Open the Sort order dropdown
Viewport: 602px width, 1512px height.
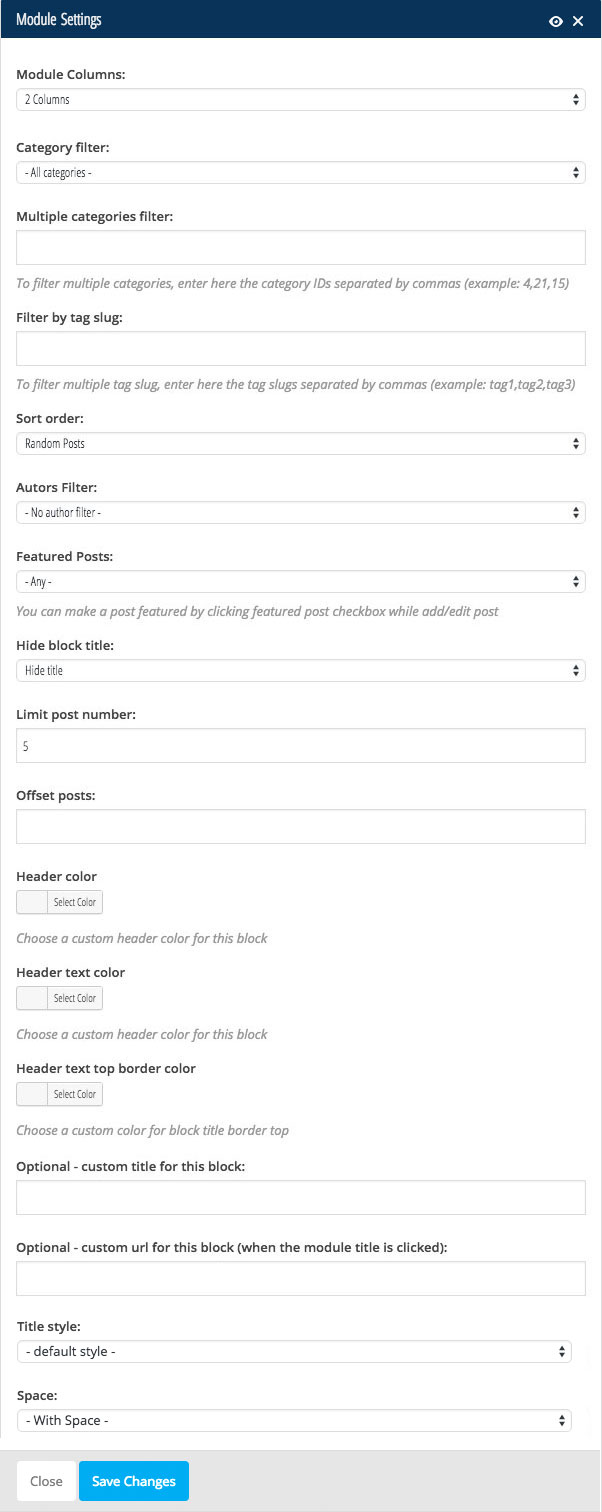301,443
